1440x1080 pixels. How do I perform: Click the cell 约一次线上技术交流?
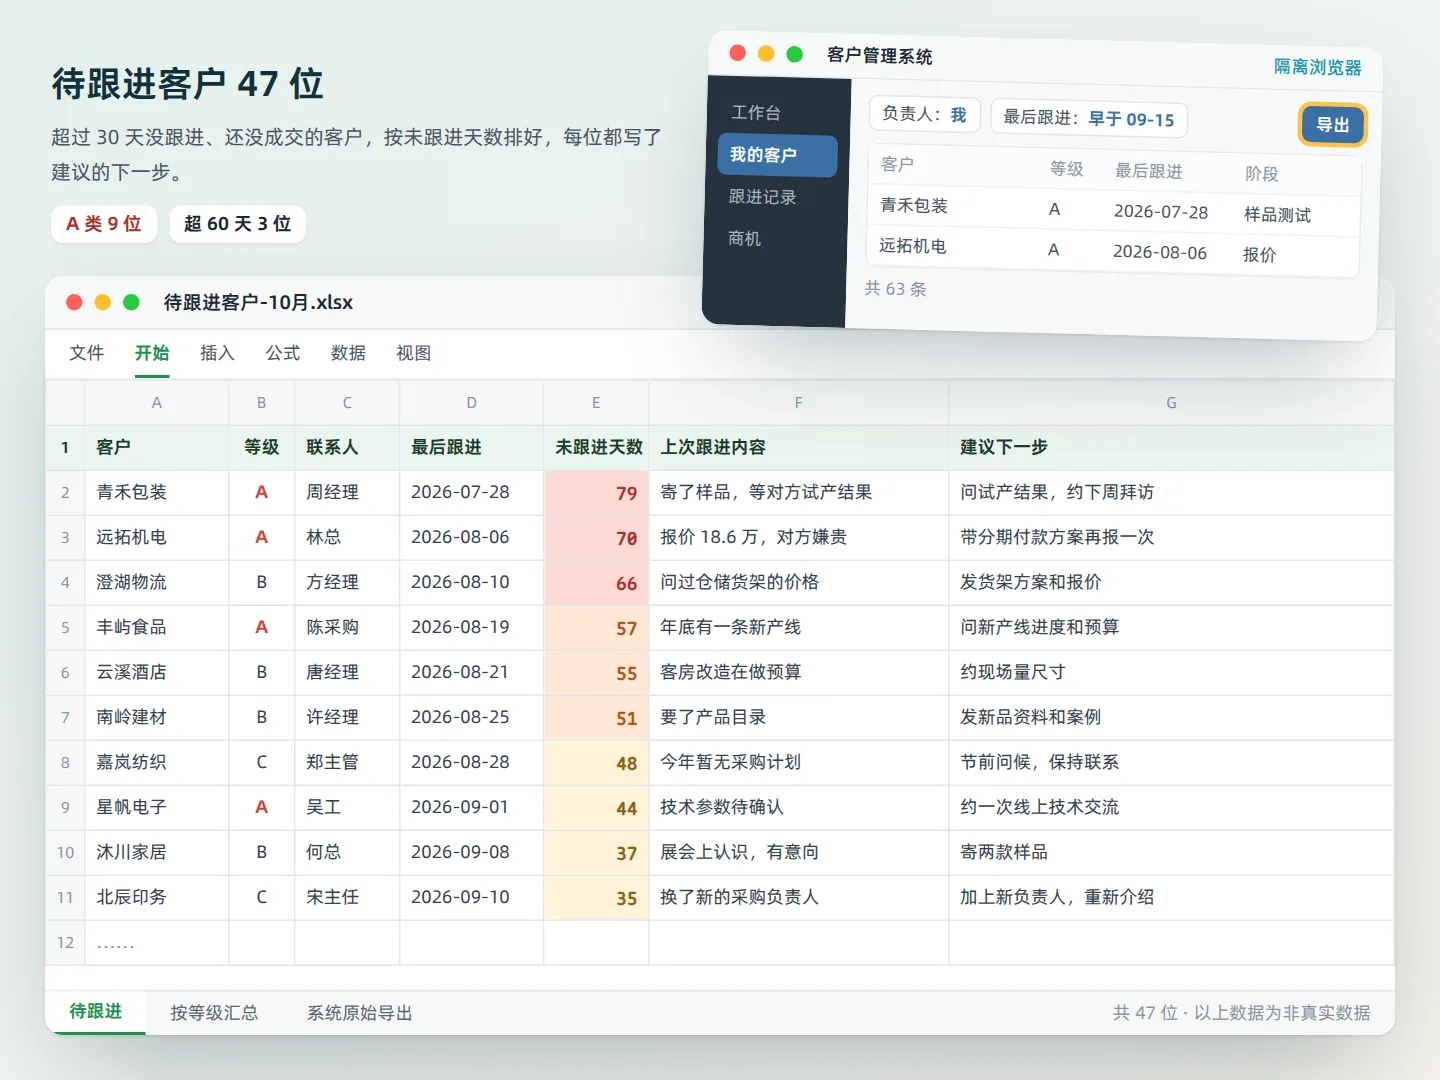(x=1171, y=808)
